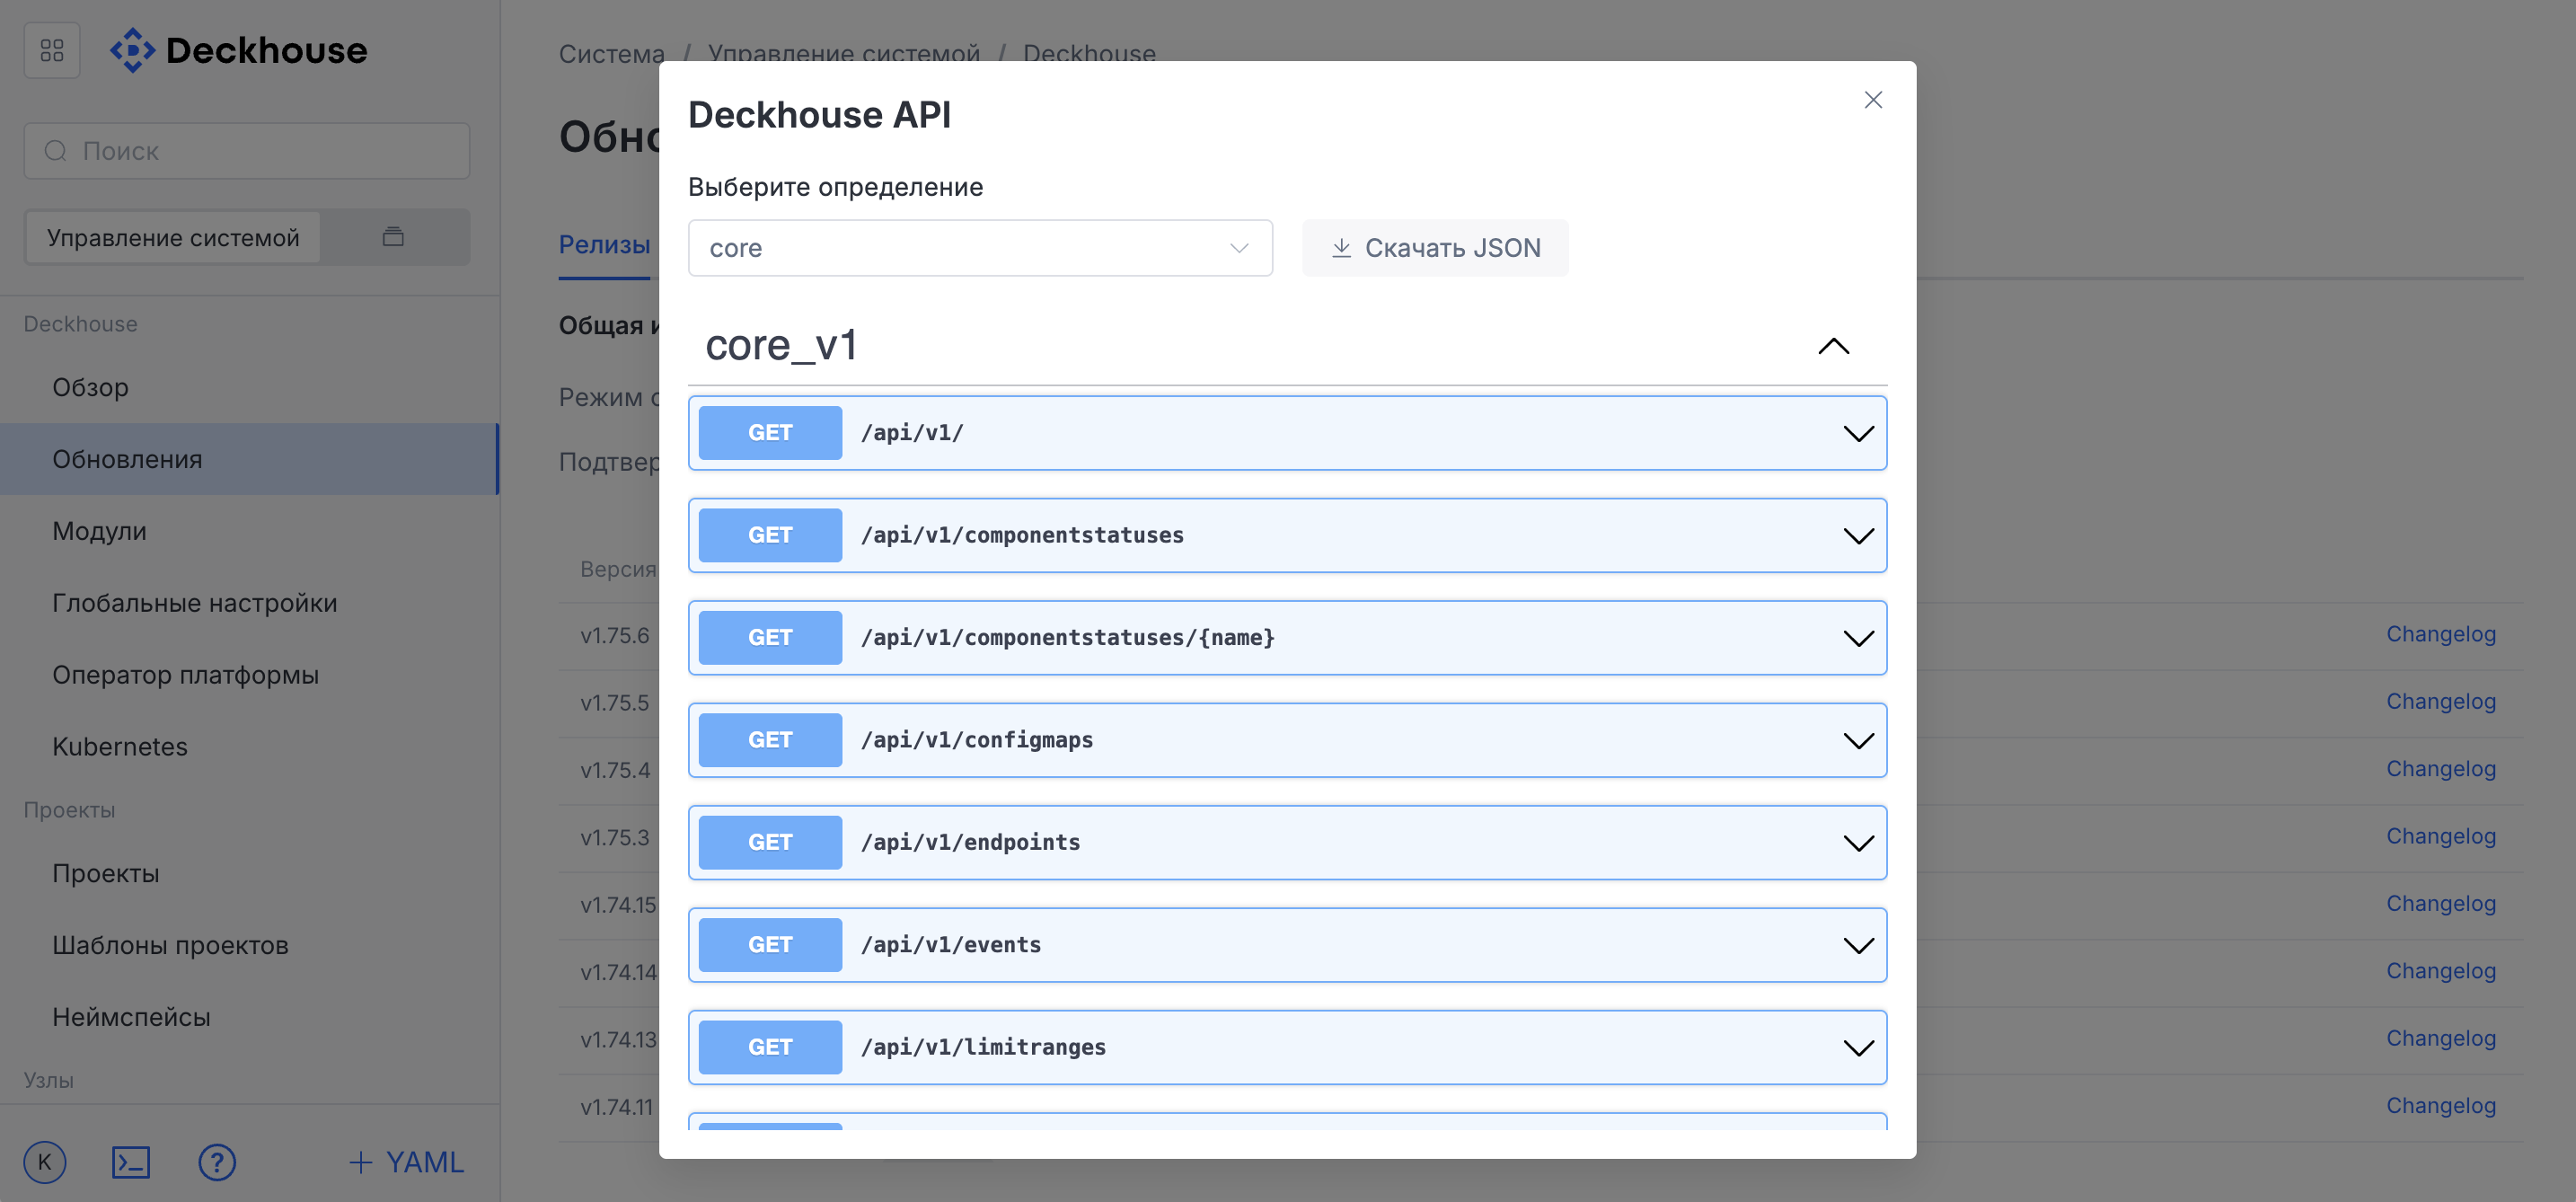Click Система breadcrumb

pos(611,54)
